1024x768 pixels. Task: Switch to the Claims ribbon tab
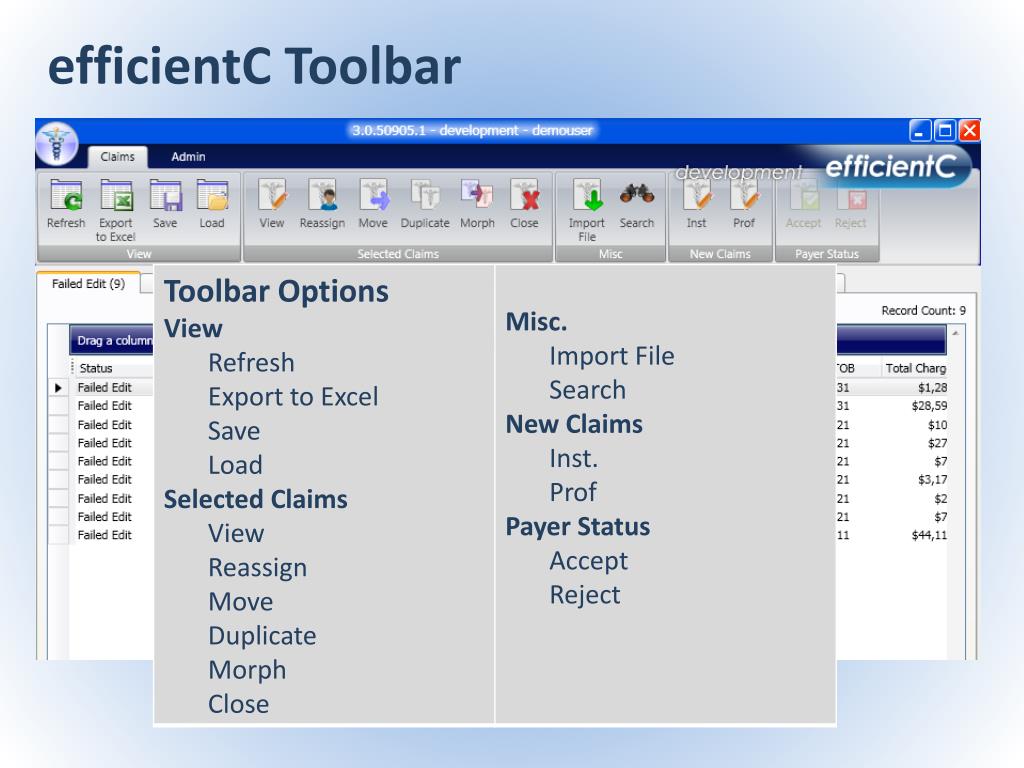(118, 157)
